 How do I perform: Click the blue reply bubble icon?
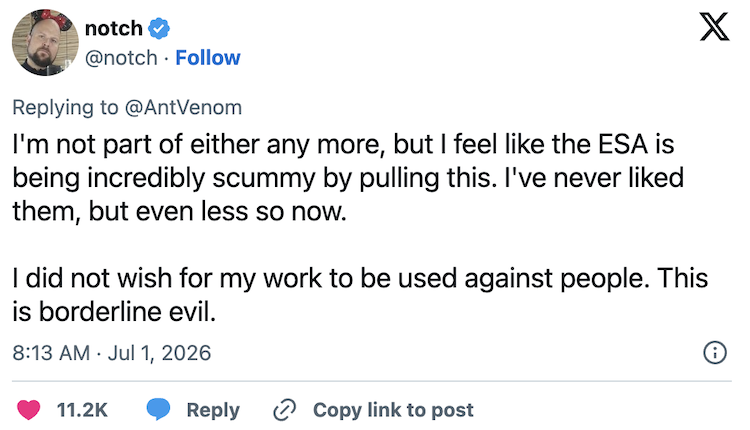[x=158, y=409]
